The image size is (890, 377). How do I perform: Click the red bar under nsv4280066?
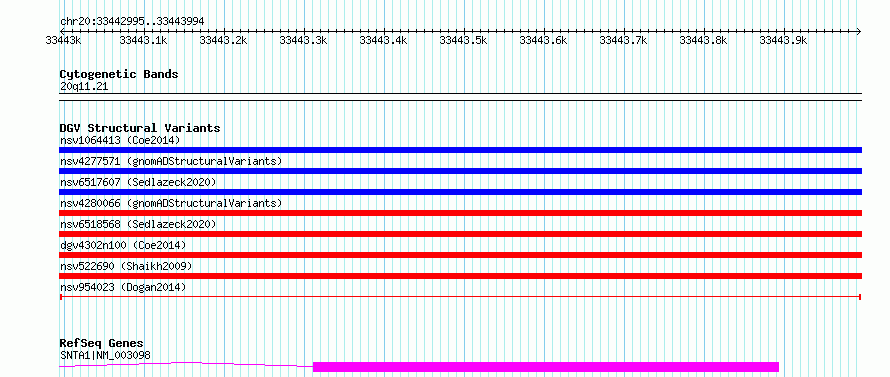[460, 213]
